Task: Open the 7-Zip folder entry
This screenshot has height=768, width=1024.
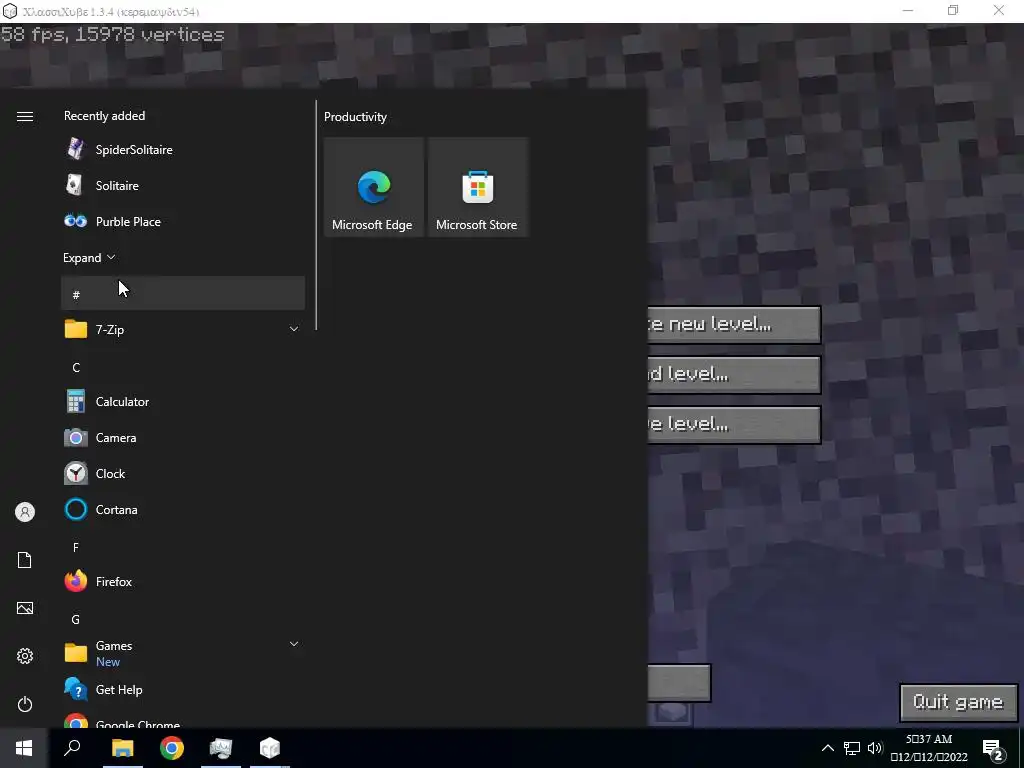Action: 183,329
